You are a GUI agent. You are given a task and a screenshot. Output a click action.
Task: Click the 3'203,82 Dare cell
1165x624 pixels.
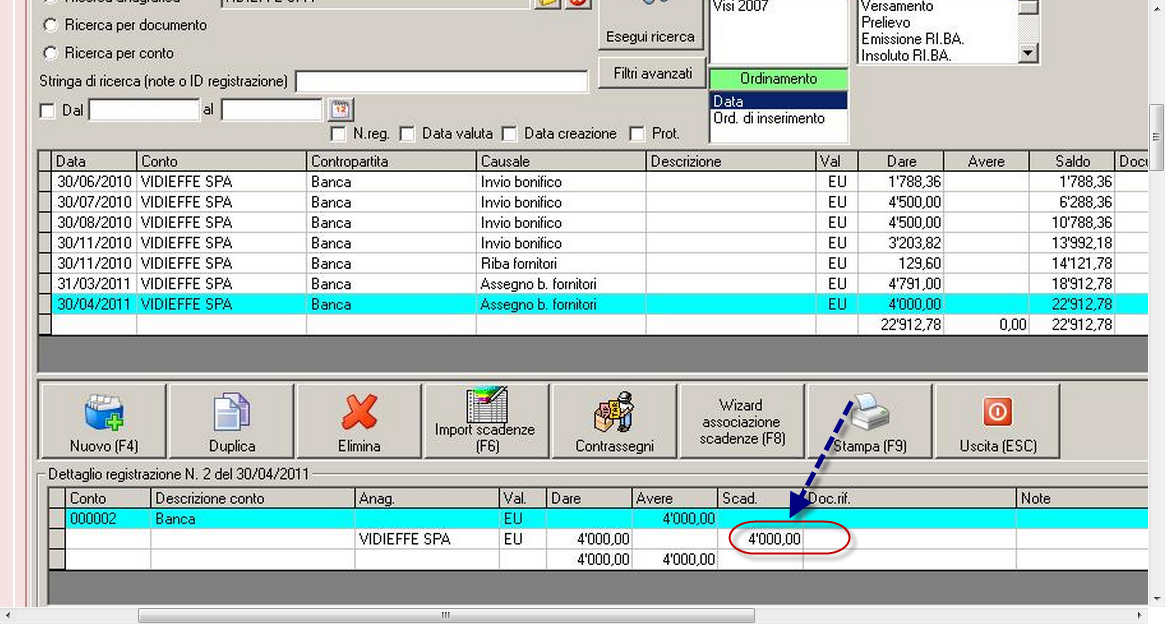point(900,243)
